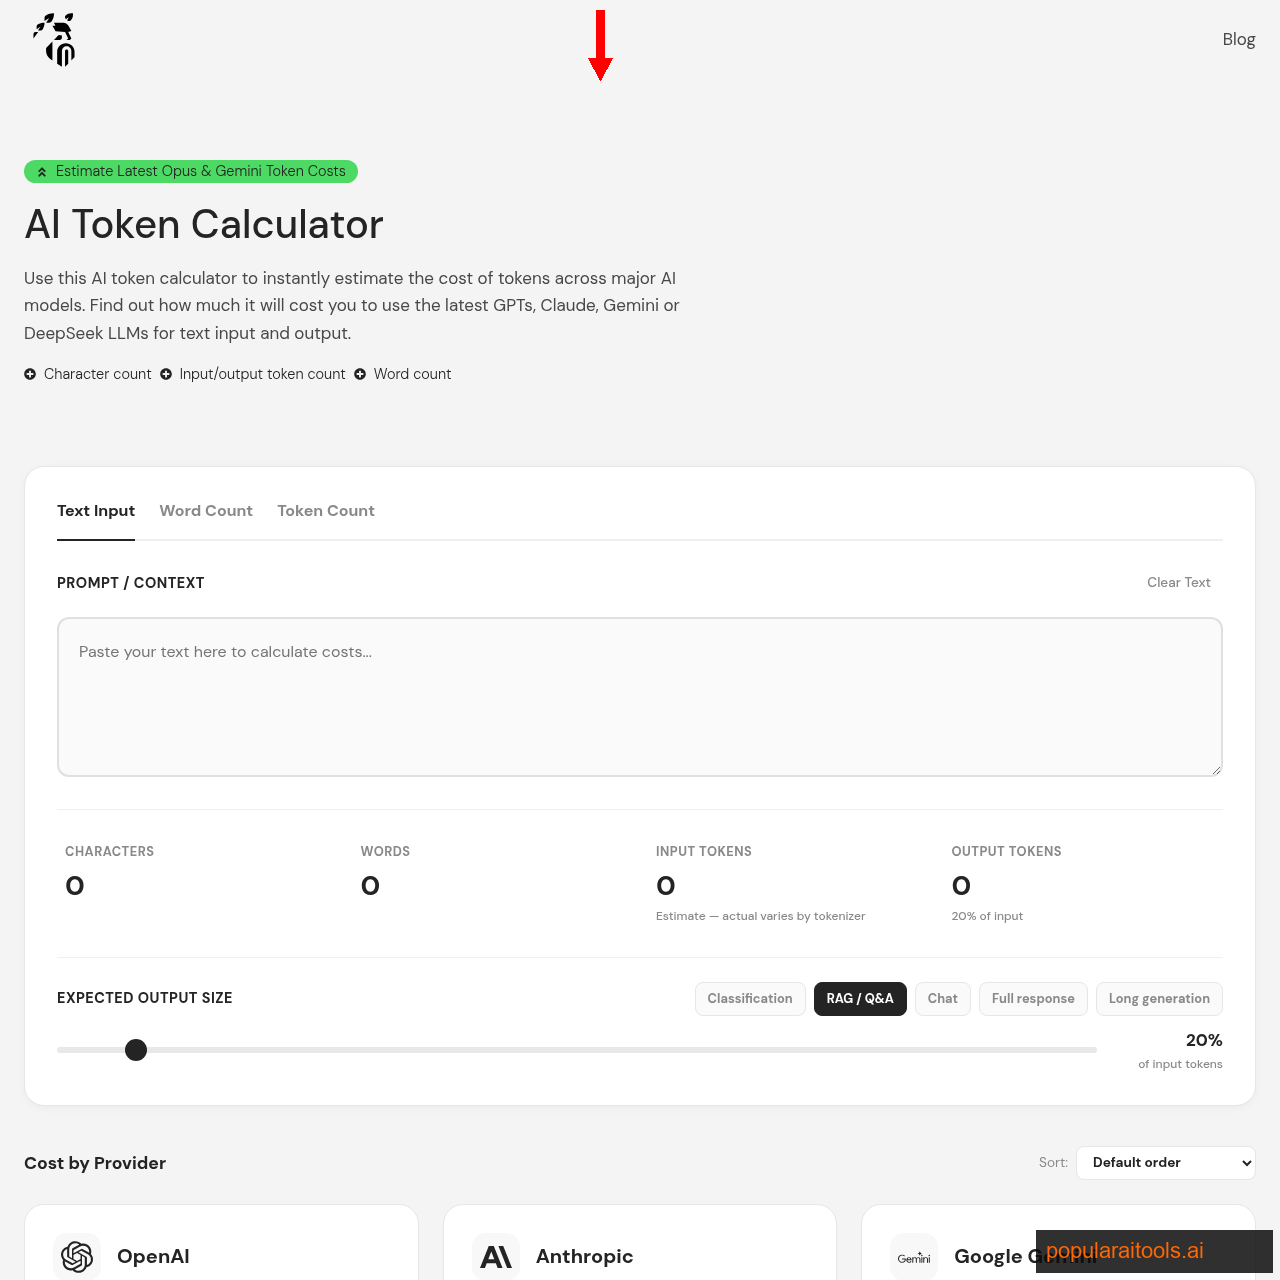Click the checkmark icon next to Word count
The image size is (1280, 1280).
pos(361,374)
